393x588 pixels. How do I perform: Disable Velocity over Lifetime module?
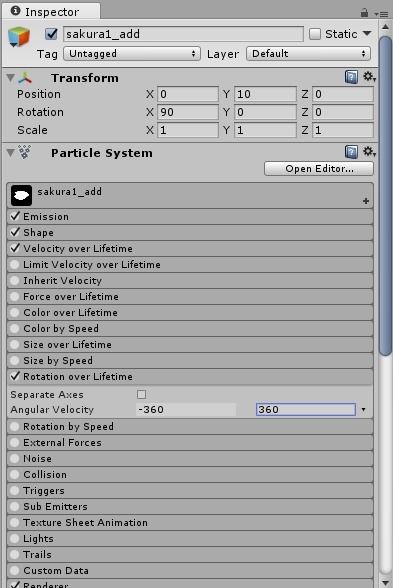(x=15, y=248)
